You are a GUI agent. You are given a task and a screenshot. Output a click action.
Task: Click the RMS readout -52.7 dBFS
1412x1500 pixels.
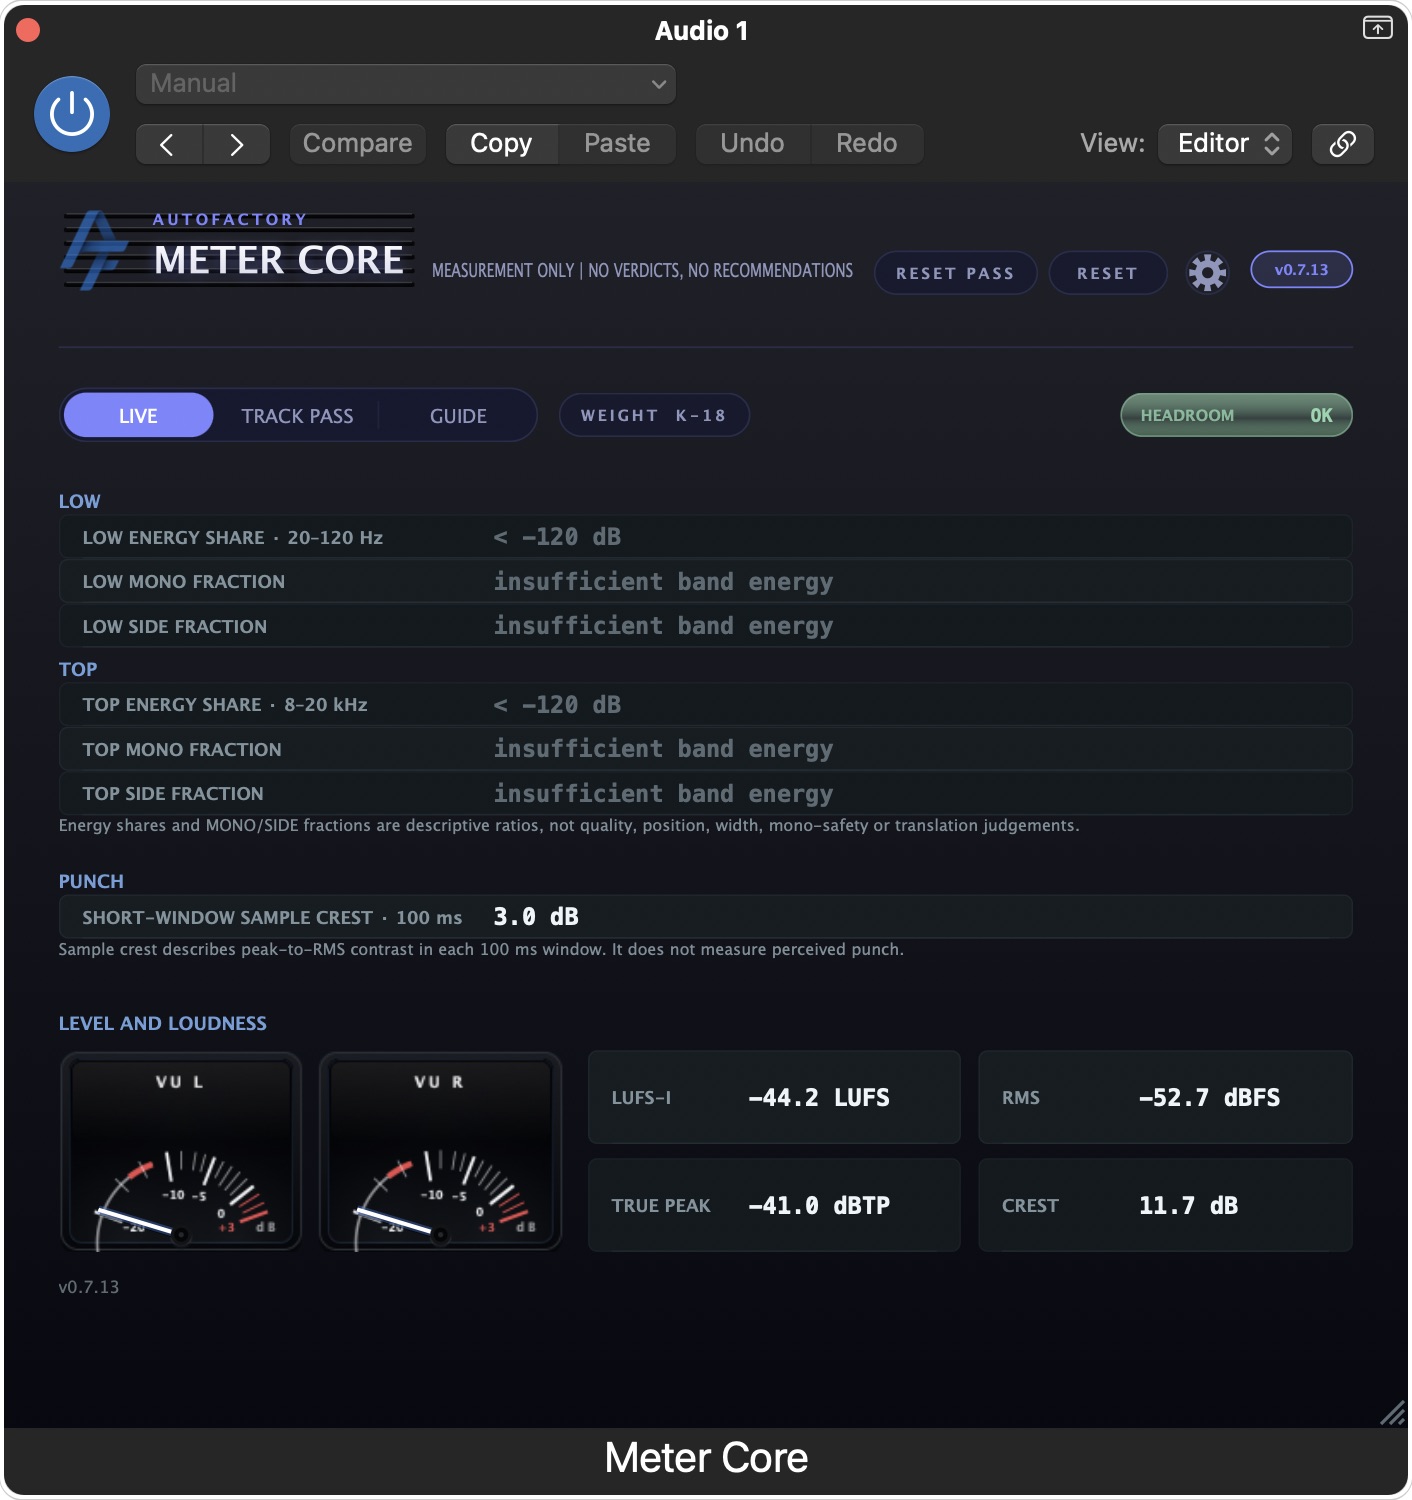[x=1165, y=1097]
